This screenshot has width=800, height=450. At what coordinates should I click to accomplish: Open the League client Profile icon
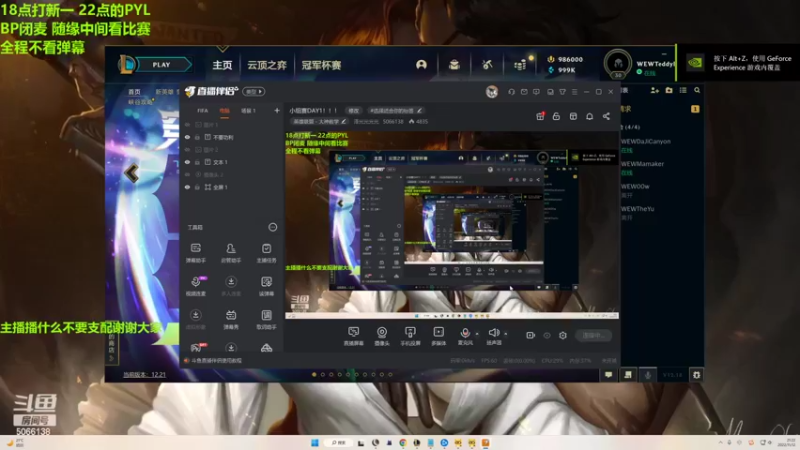[x=421, y=65]
